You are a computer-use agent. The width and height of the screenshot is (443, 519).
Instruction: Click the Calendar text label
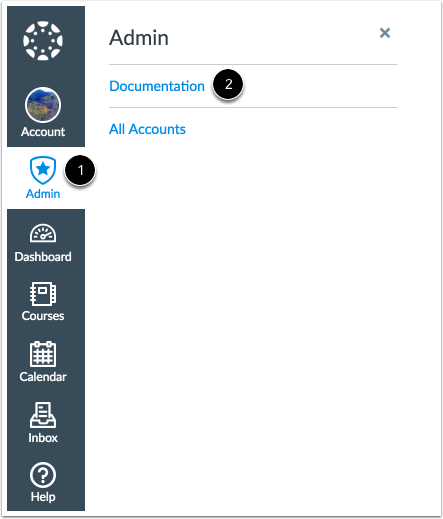[43, 377]
